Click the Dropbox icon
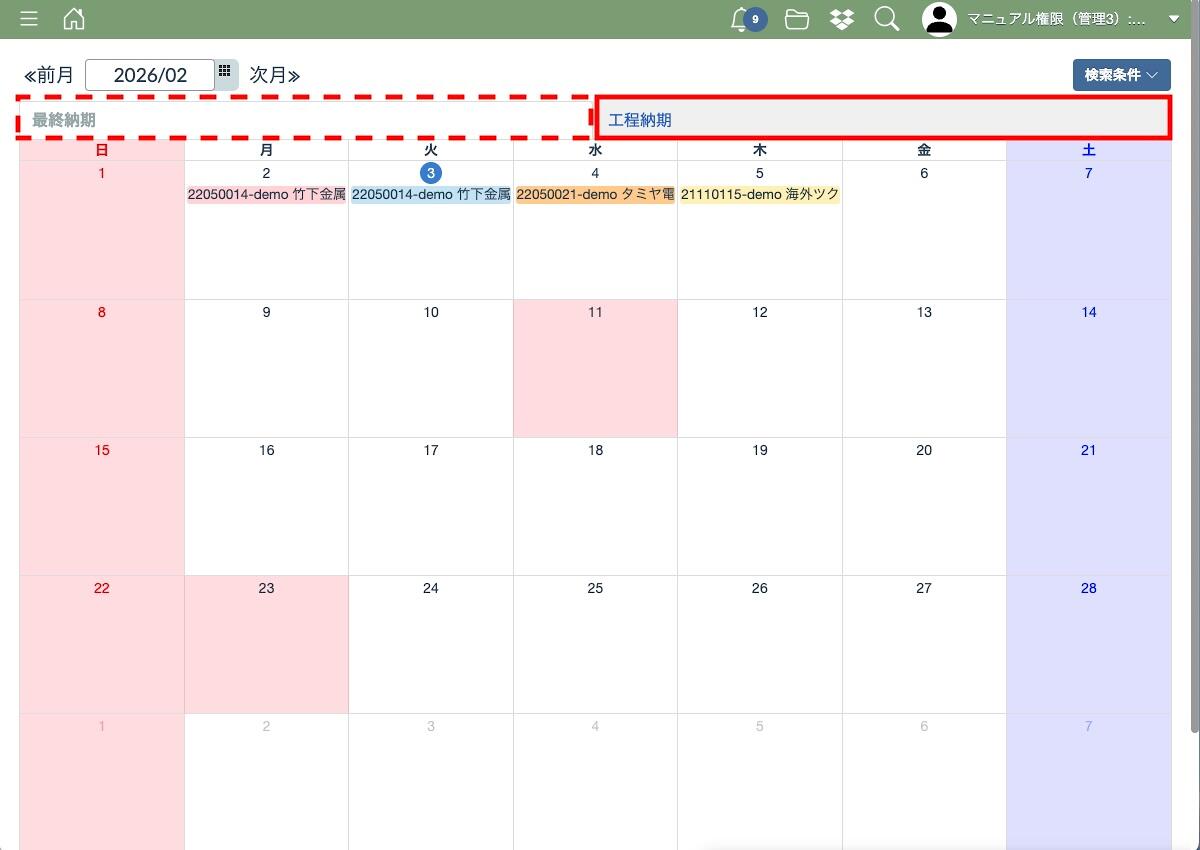1200x850 pixels. pyautogui.click(x=842, y=19)
